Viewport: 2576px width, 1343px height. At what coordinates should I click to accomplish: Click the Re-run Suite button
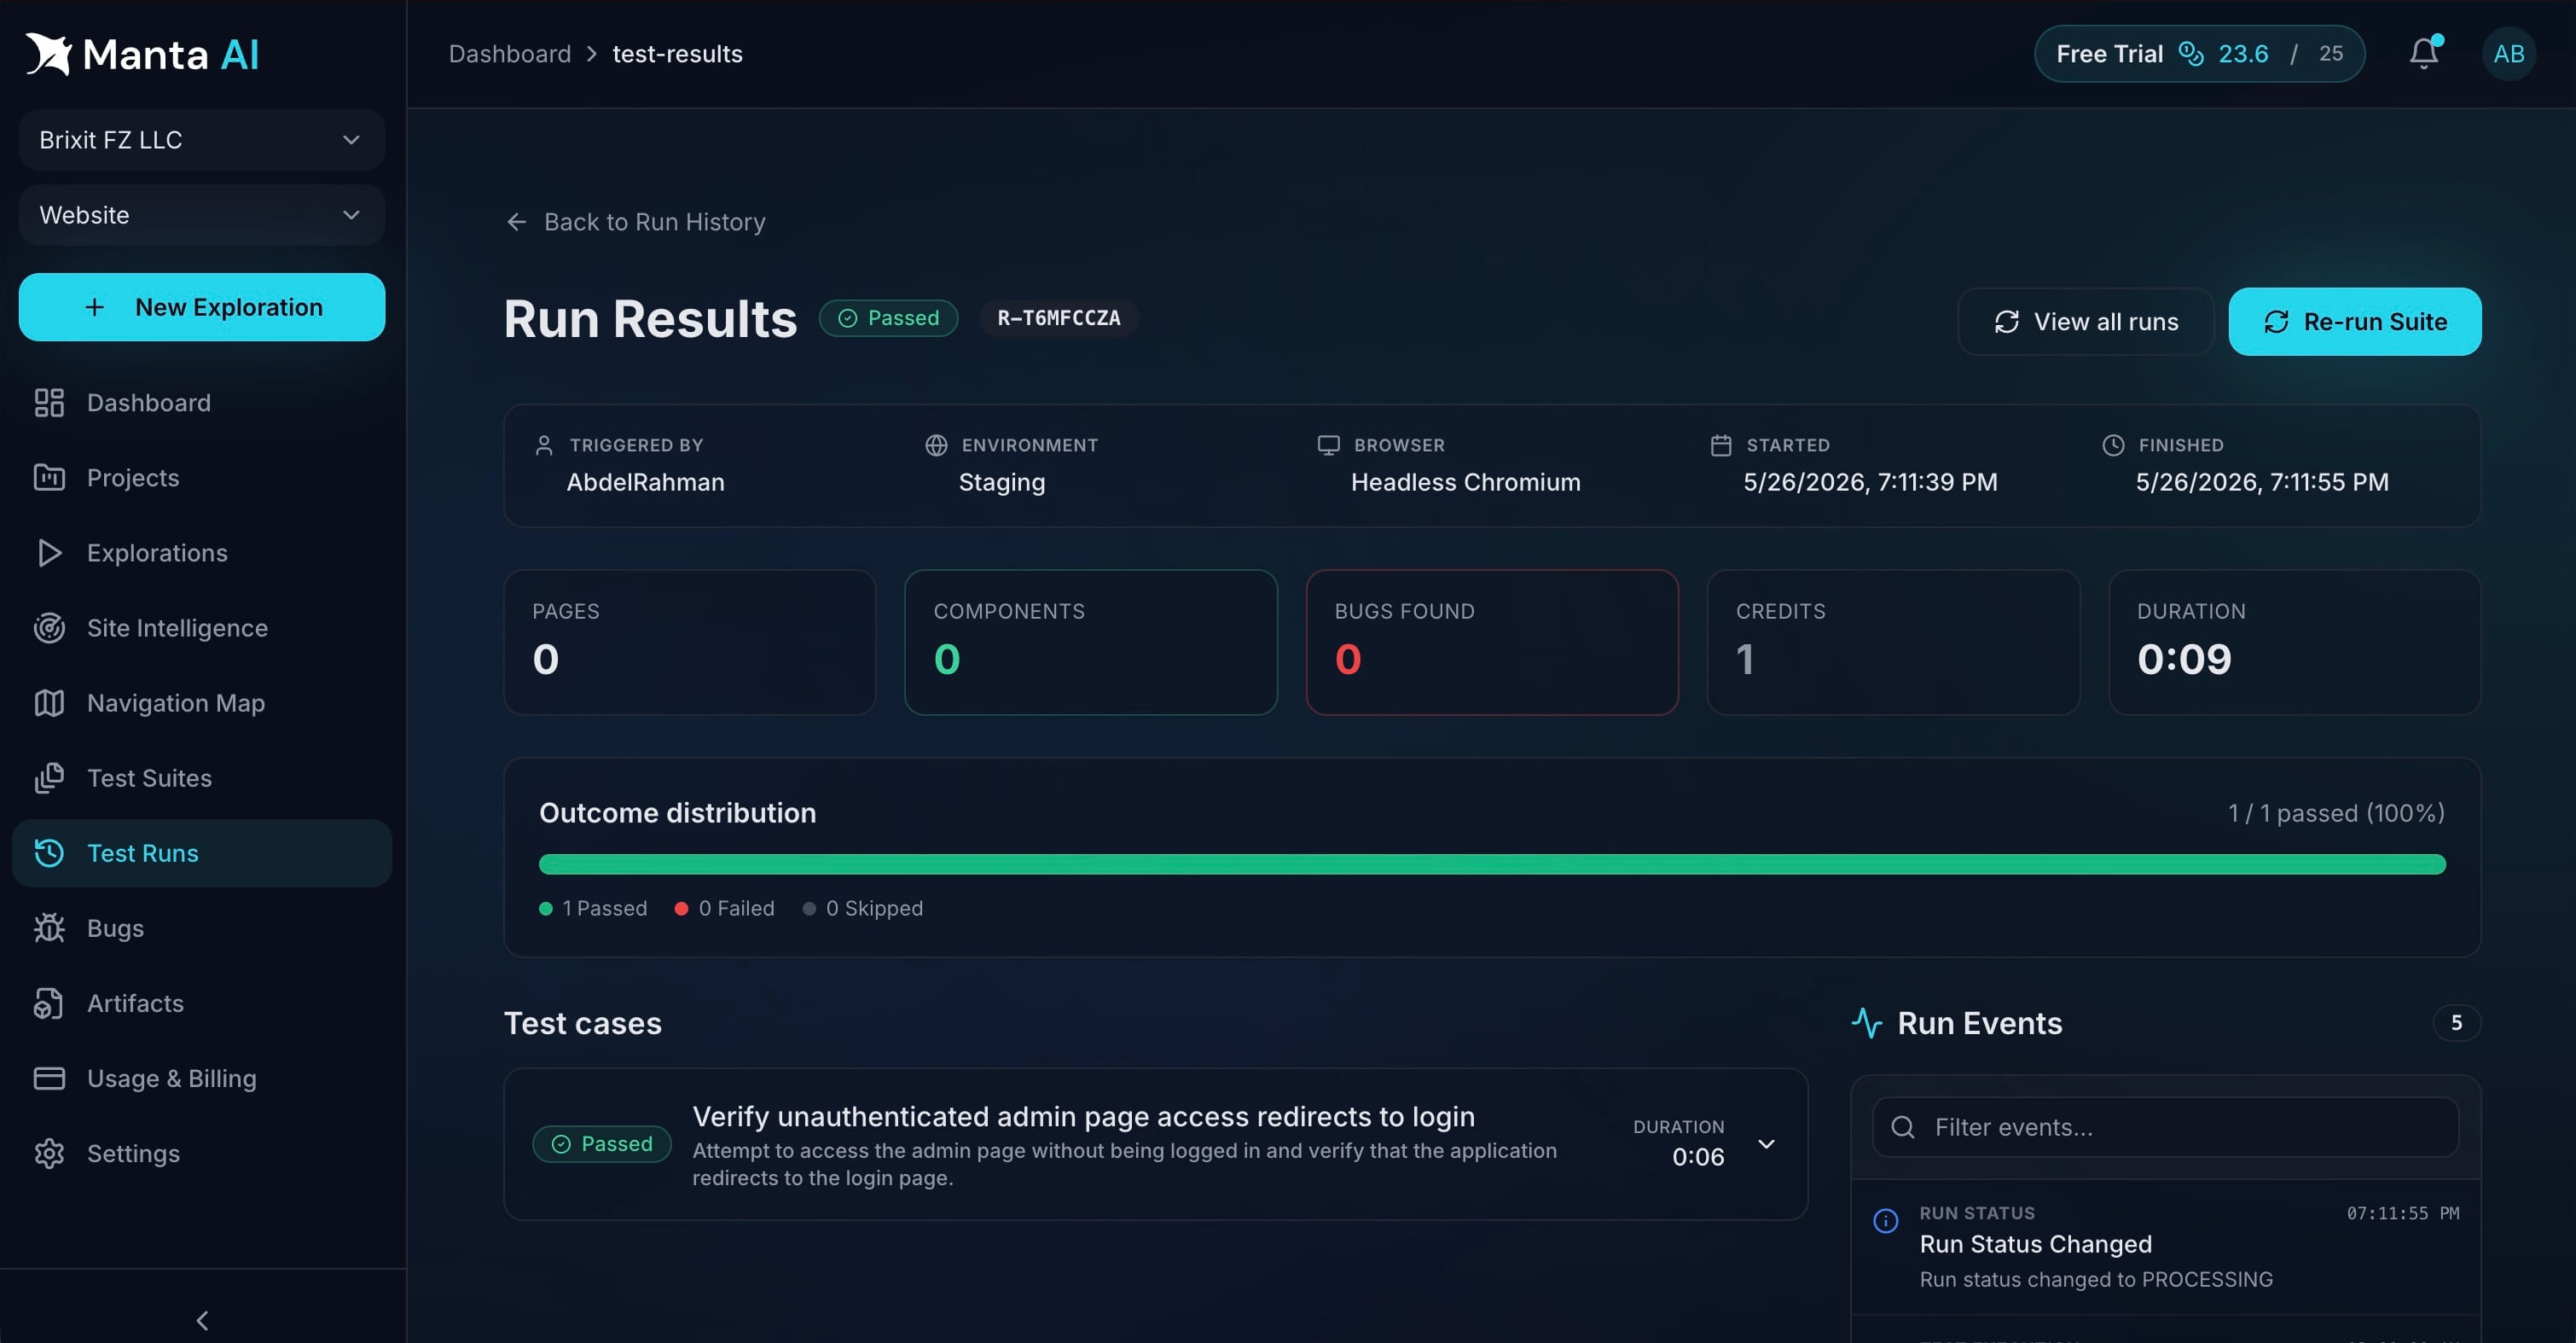[2354, 321]
